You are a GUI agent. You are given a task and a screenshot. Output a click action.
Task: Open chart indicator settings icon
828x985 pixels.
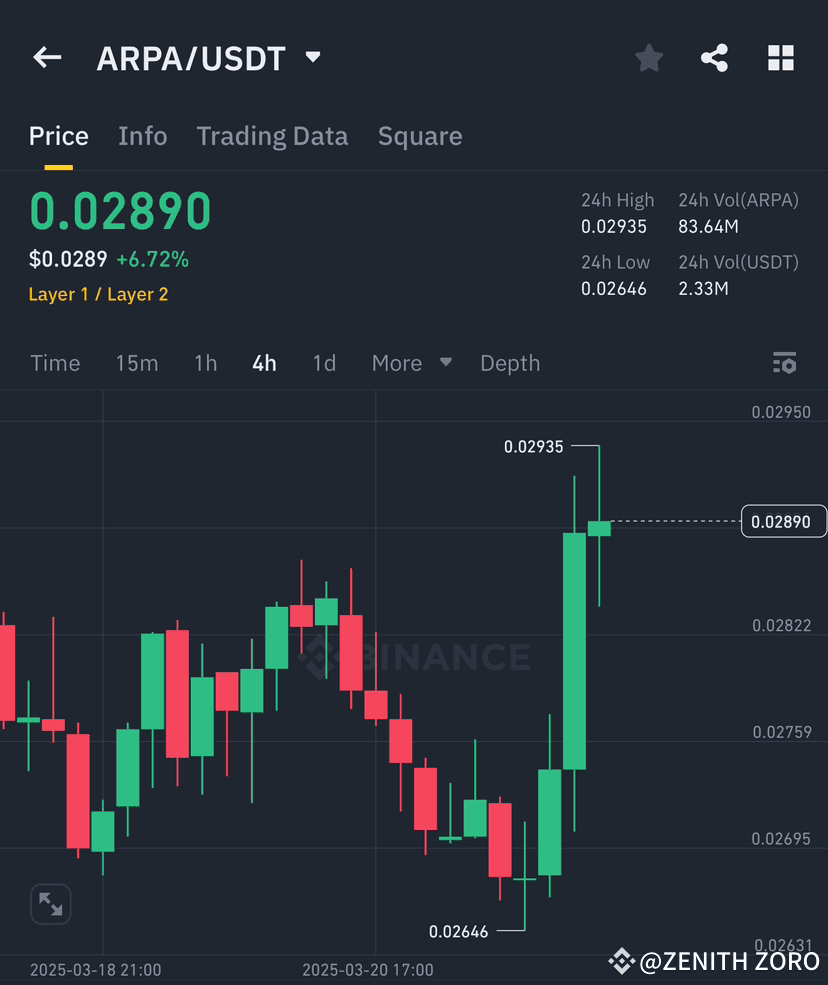click(x=785, y=363)
